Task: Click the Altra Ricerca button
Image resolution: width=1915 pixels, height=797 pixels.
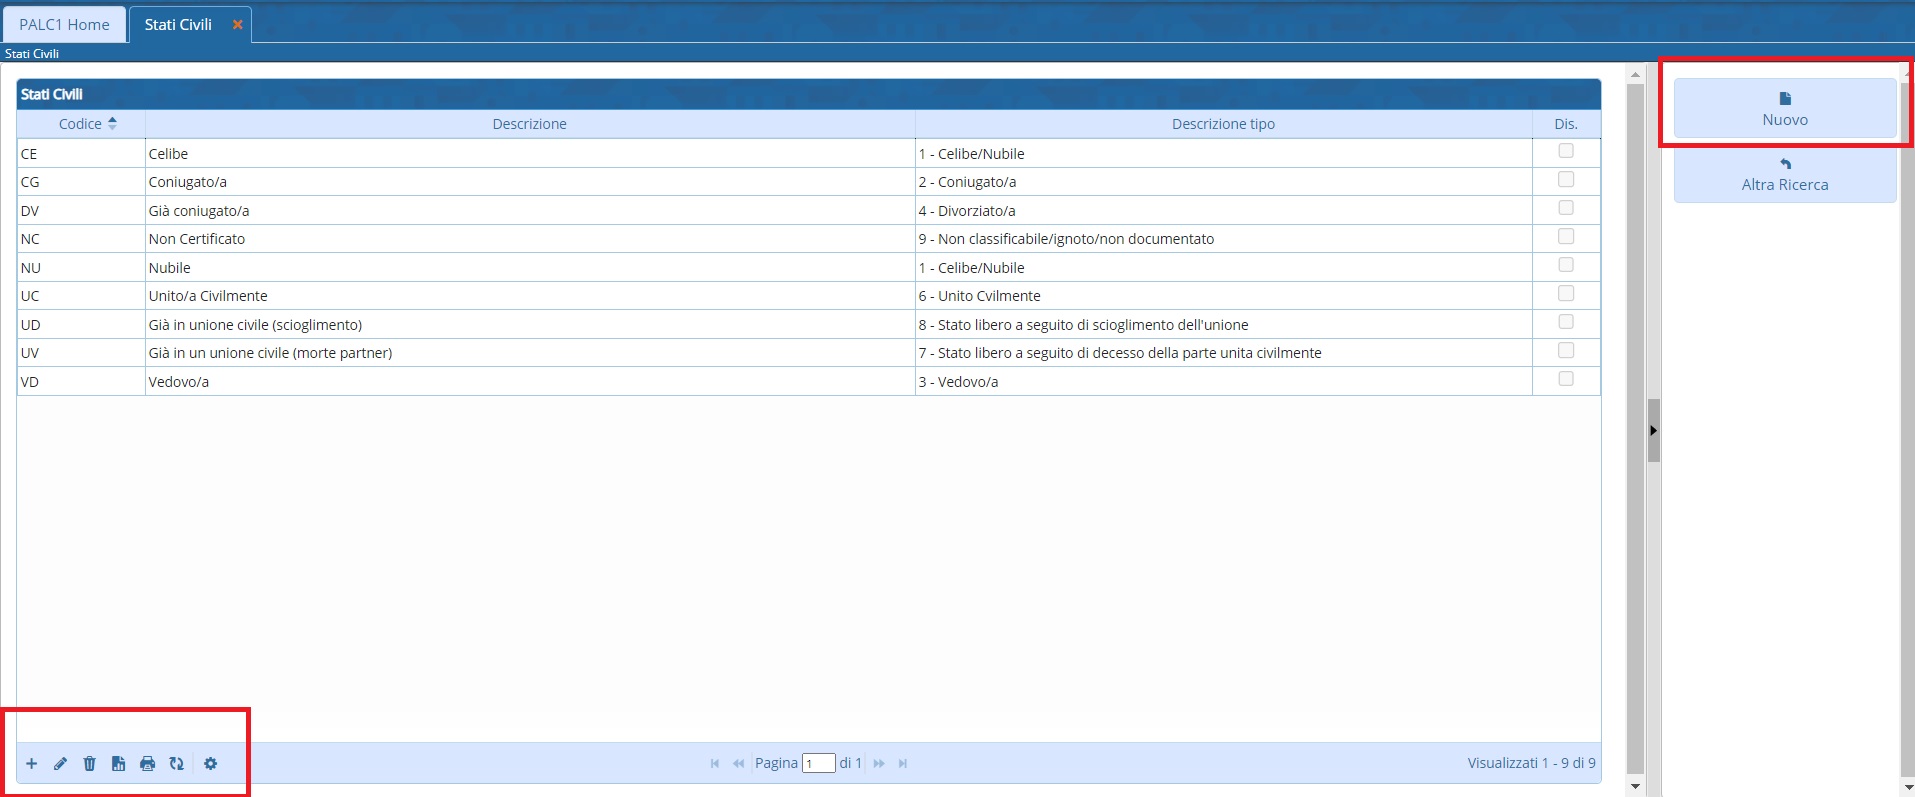Action: 1785,175
